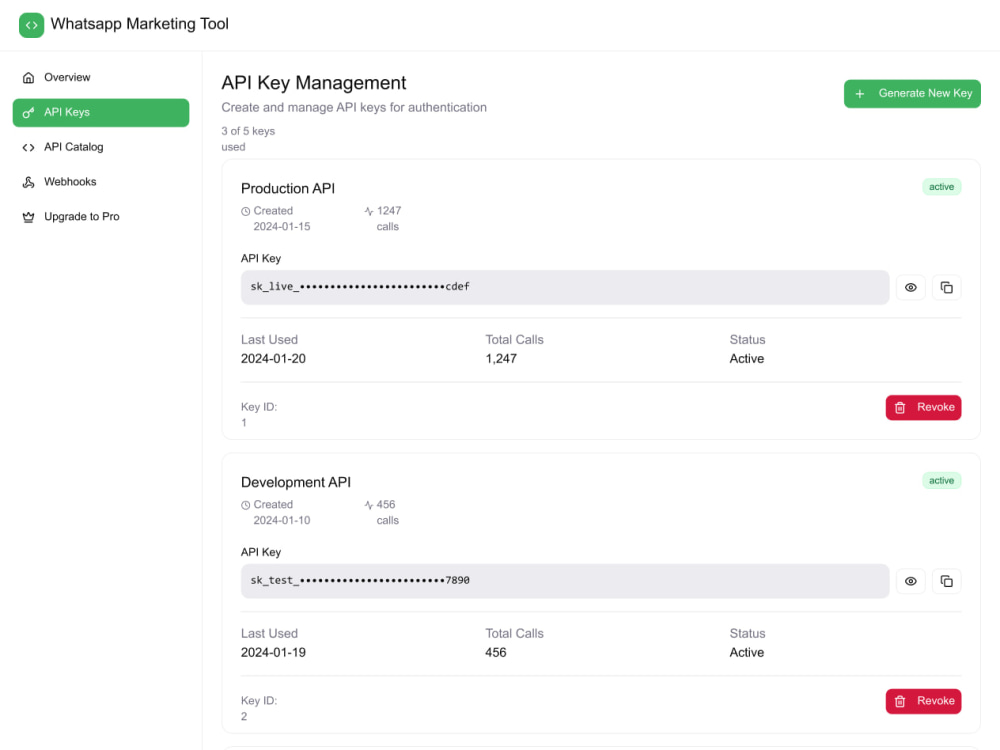Click the webhook icon in the sidebar
The image size is (1000, 750).
pyautogui.click(x=29, y=182)
